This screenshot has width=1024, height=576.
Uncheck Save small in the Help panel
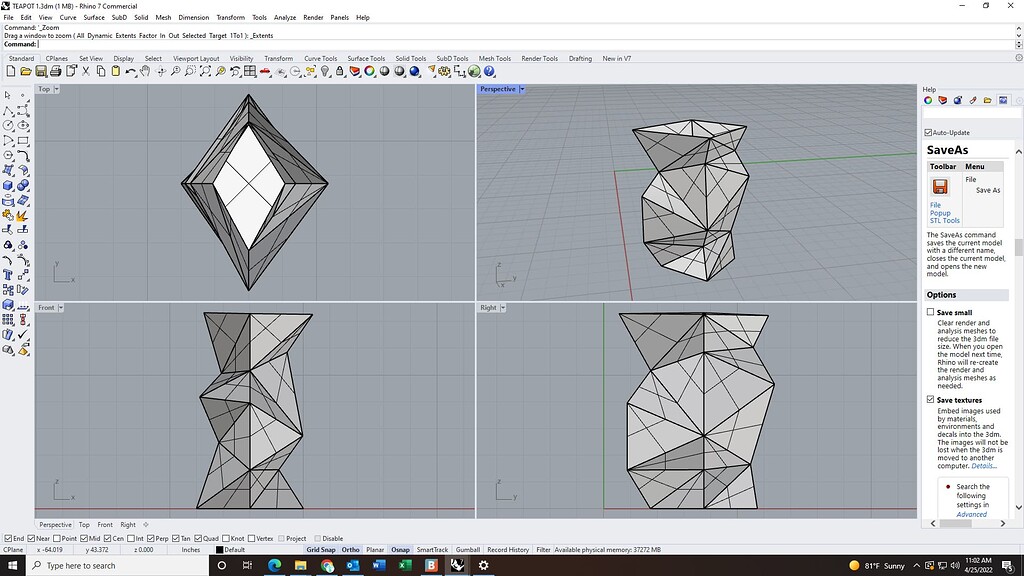tap(930, 311)
